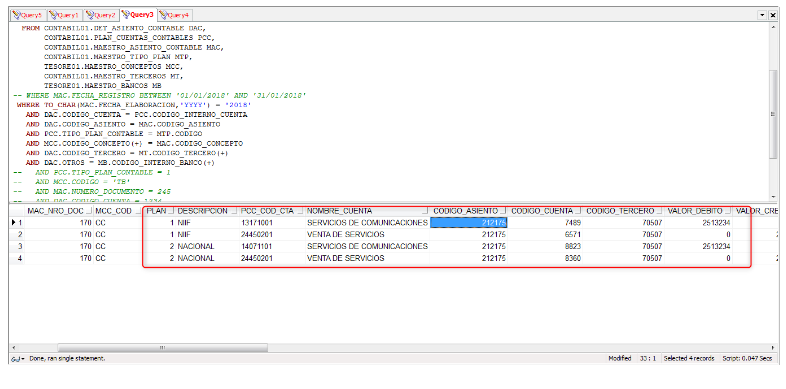
Task: Click NIF cell in row 2
Action: 206,235
